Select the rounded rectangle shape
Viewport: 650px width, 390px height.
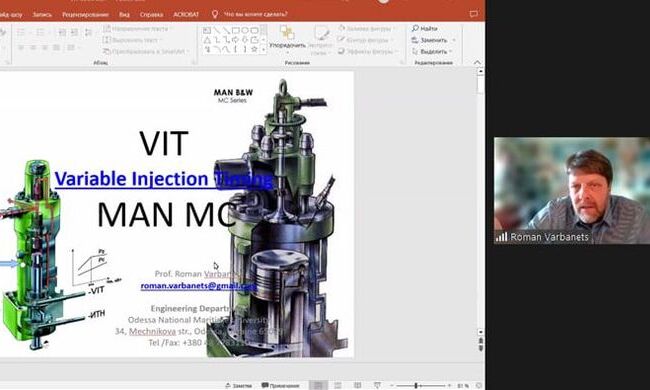[255, 30]
